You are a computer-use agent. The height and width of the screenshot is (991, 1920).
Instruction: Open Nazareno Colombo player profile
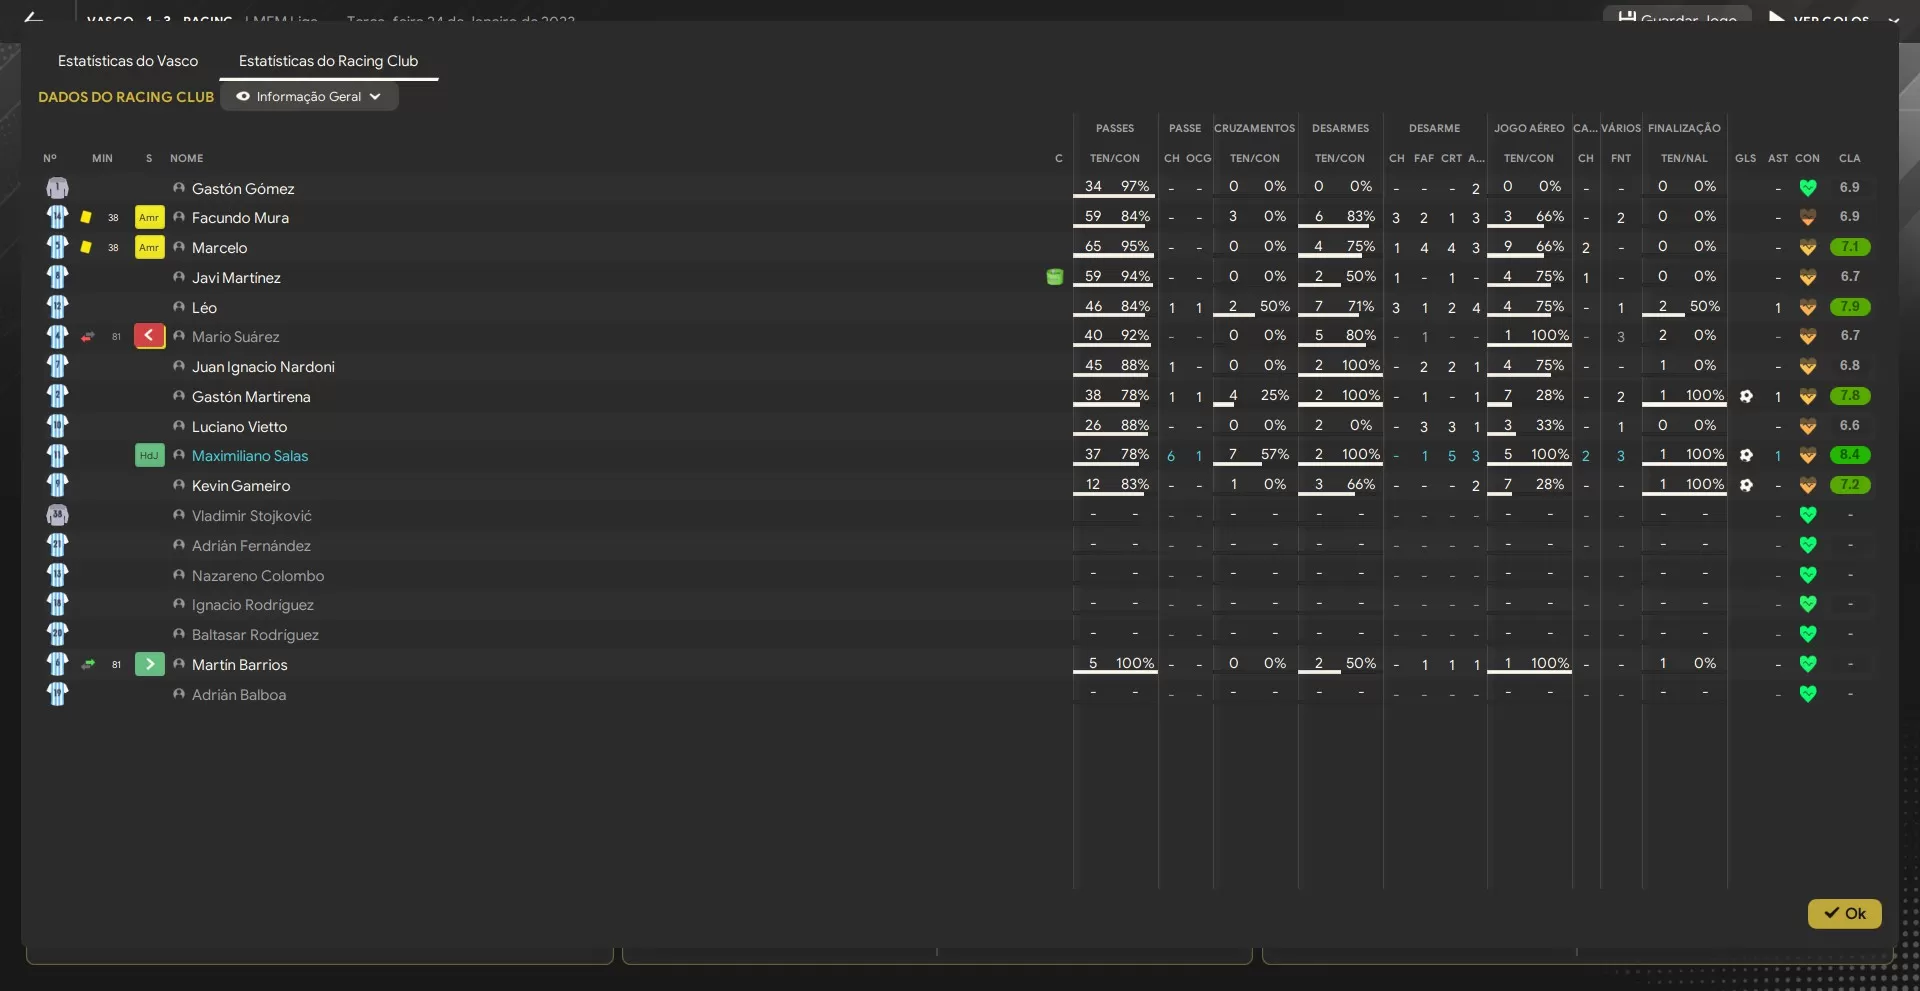(258, 576)
